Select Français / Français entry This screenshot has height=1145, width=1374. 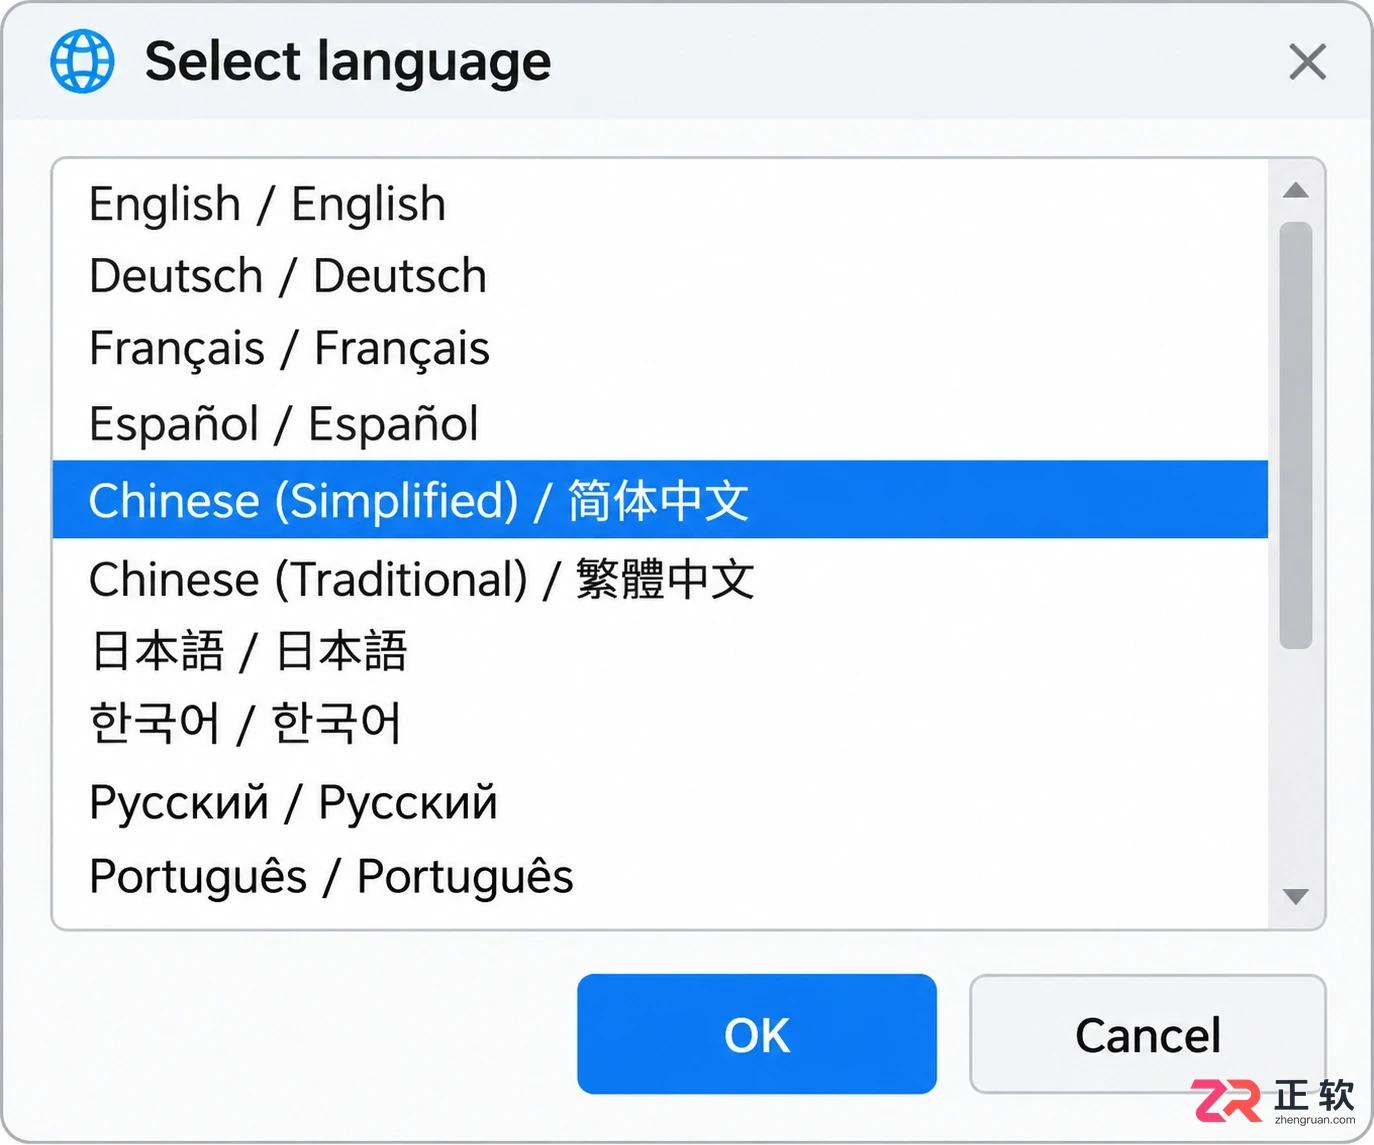660,349
